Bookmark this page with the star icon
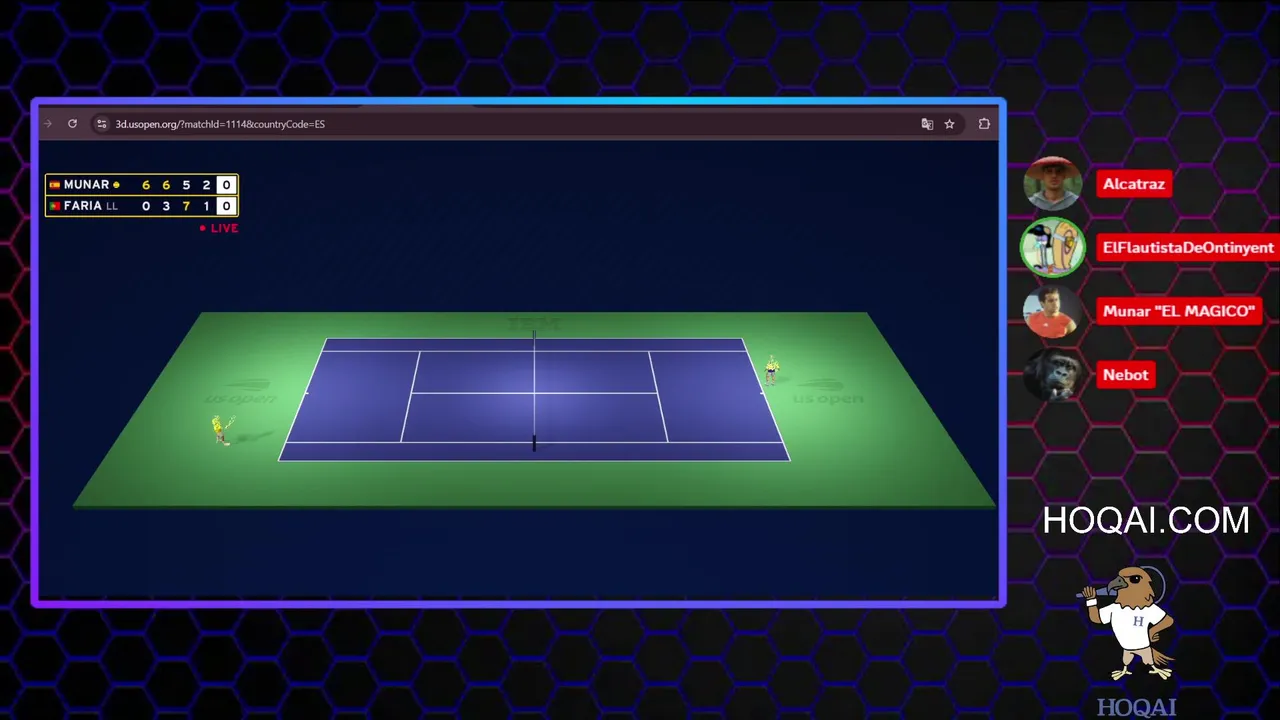The height and width of the screenshot is (720, 1280). 949,124
